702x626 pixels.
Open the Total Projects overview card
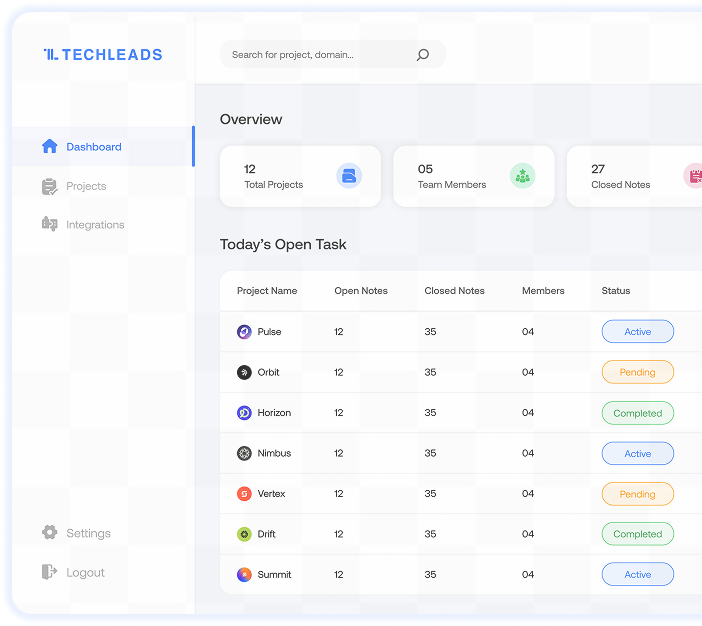pos(300,176)
